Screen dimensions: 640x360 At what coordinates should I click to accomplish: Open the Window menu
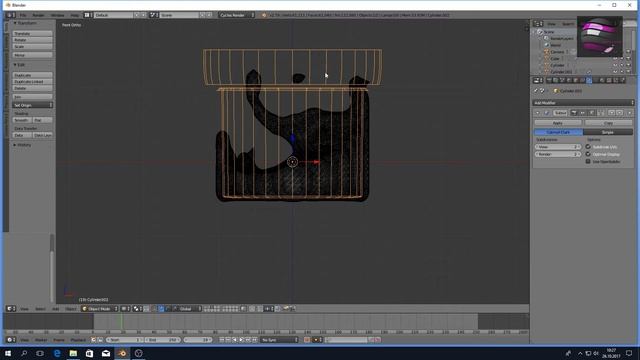tap(58, 15)
